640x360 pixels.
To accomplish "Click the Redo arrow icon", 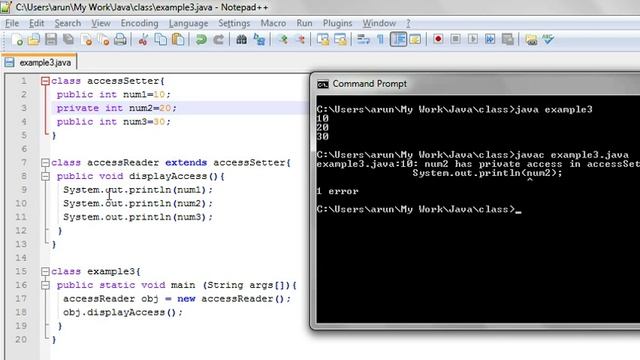I will (x=218, y=40).
